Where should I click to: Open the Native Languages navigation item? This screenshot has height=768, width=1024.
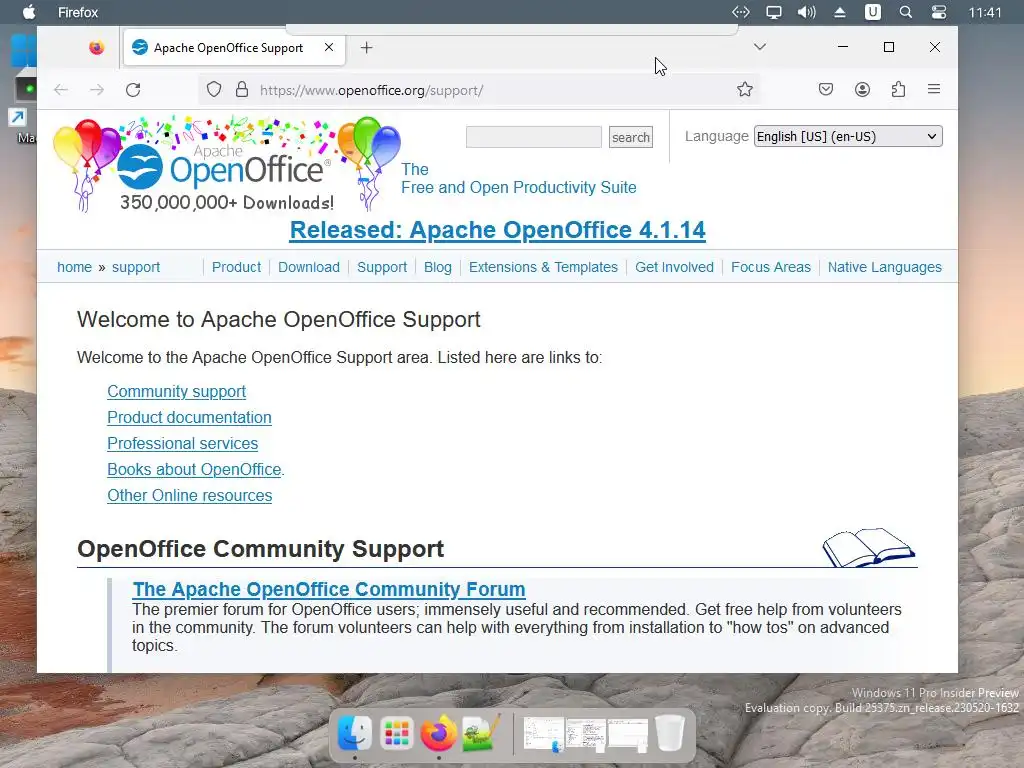(885, 267)
